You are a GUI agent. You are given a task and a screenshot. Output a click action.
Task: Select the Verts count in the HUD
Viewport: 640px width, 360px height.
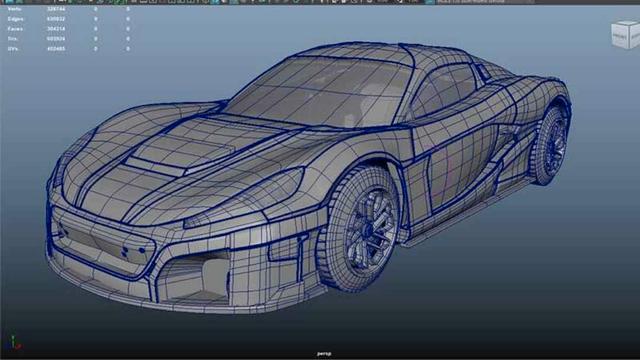(x=56, y=9)
